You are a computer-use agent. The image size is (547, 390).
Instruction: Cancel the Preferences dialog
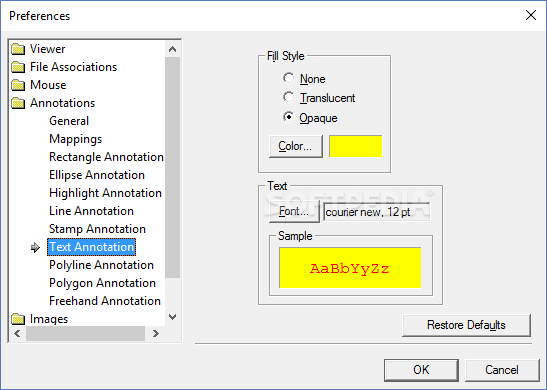502,370
